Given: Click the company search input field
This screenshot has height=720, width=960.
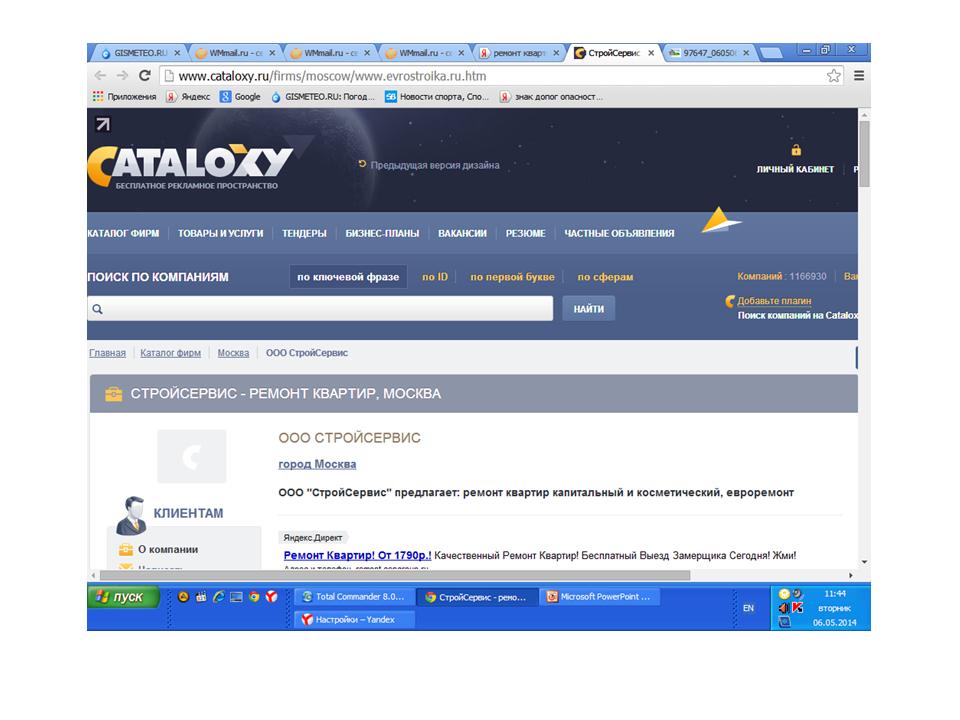Looking at the screenshot, I should (x=320, y=309).
